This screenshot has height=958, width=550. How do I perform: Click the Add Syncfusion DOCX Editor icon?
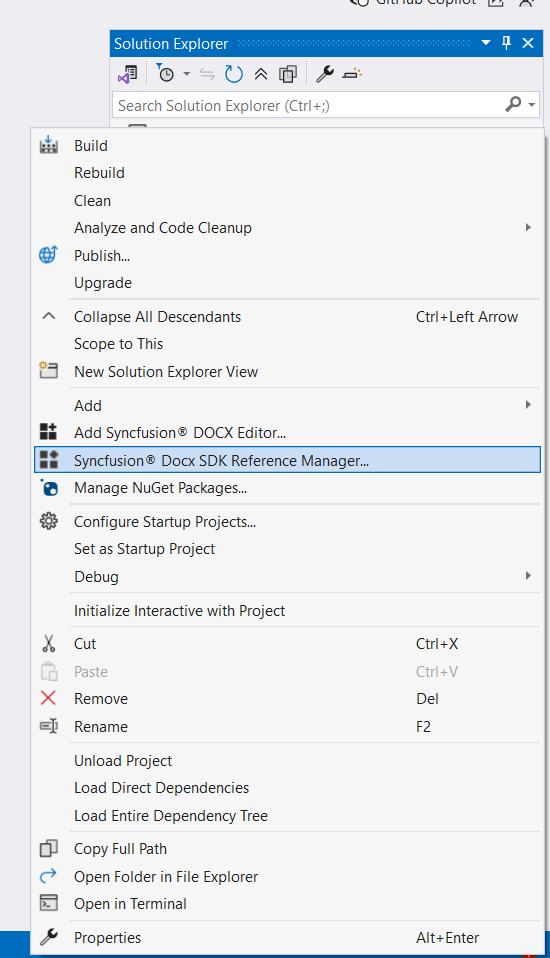(48, 432)
